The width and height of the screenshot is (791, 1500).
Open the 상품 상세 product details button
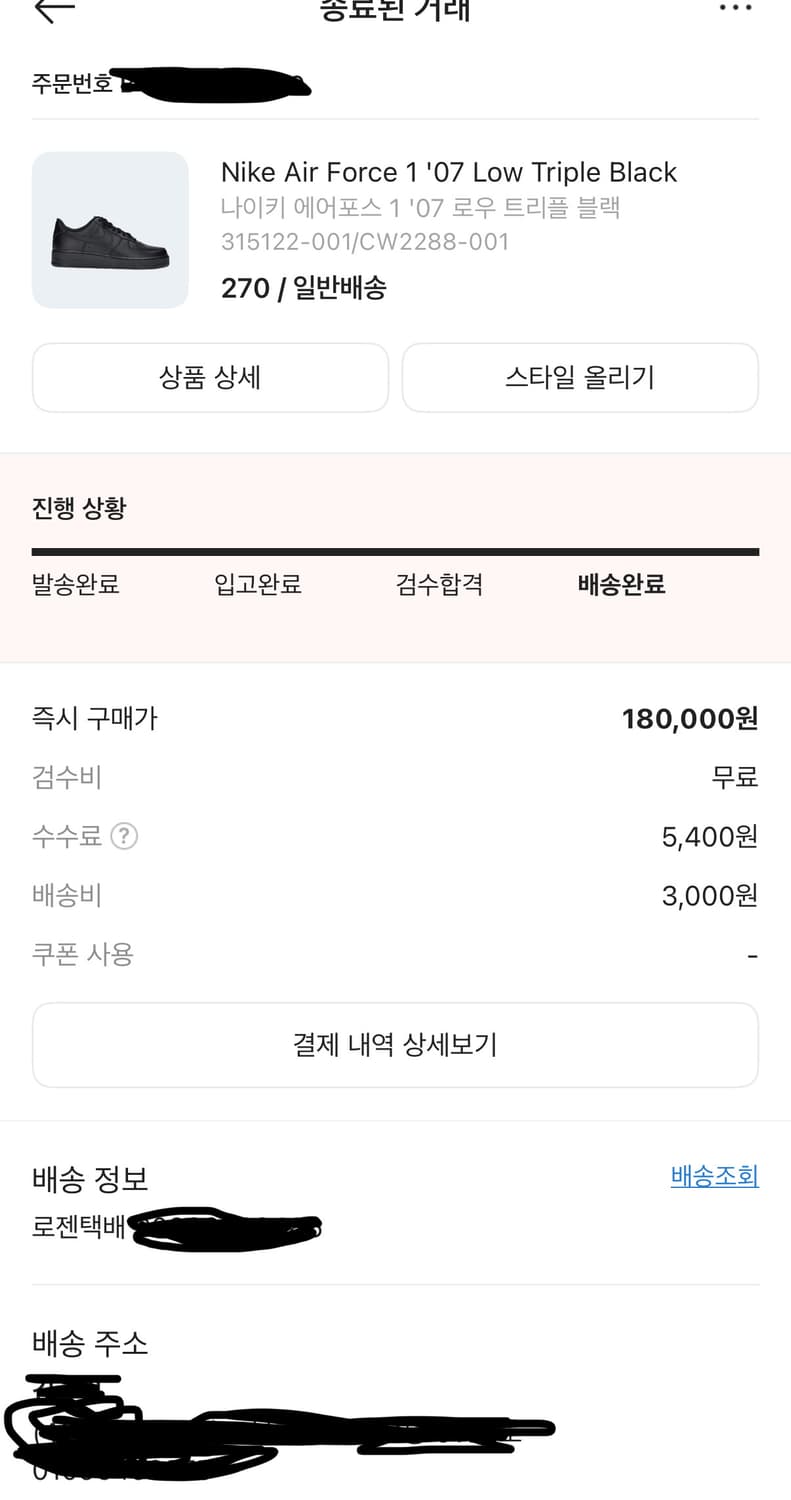click(x=210, y=378)
